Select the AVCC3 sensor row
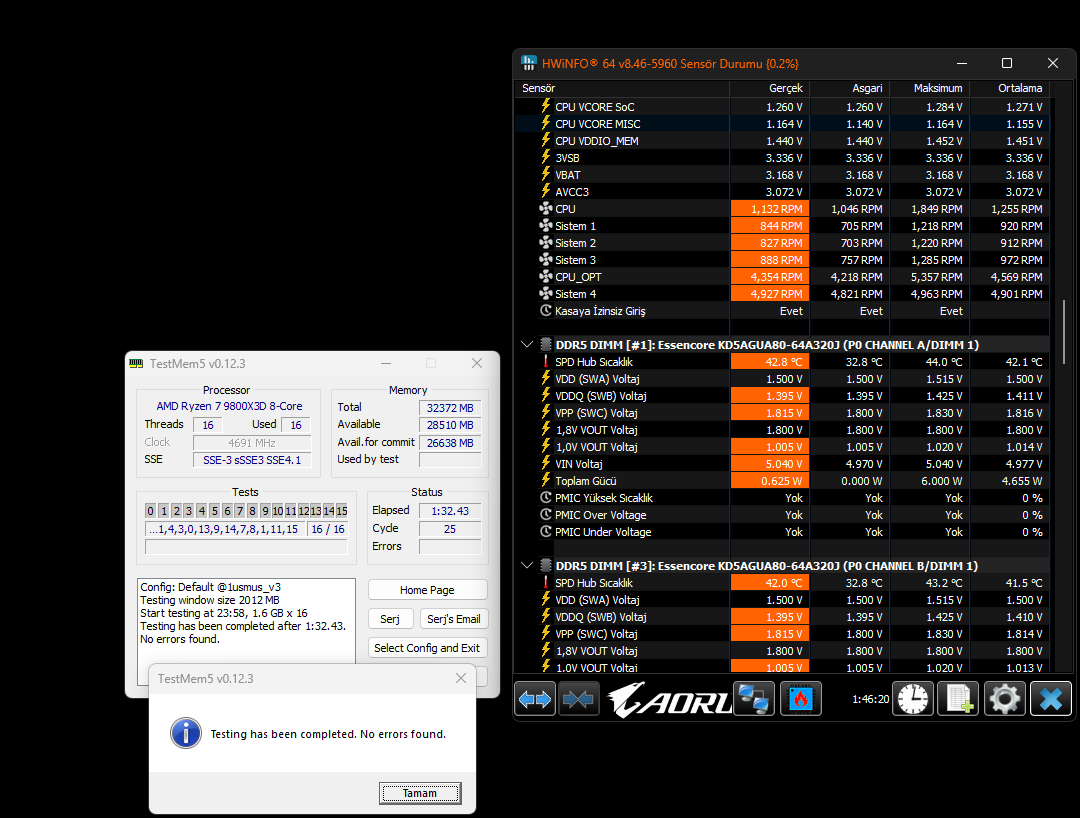Viewport: 1080px width, 818px height. tap(782, 191)
